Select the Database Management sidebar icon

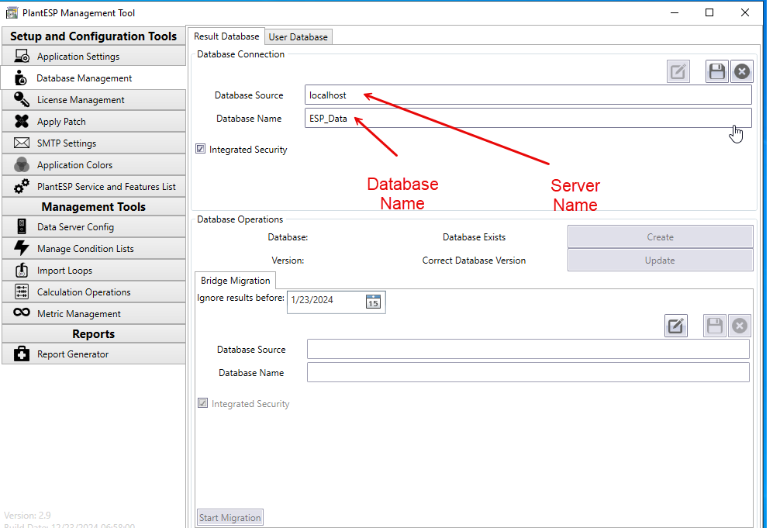21,78
